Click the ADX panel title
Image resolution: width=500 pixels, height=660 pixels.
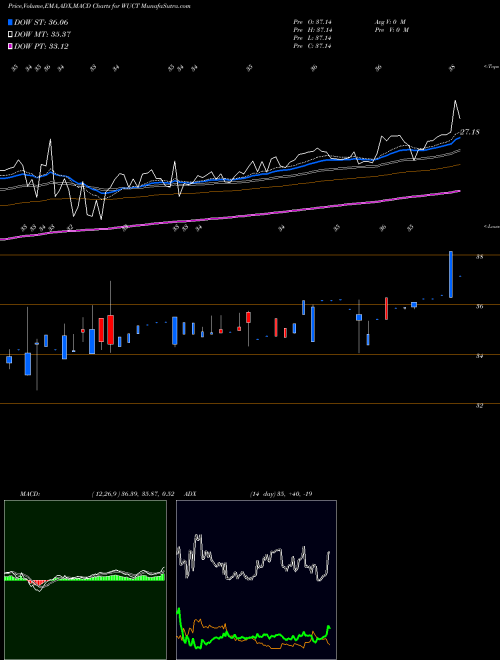[x=190, y=494]
